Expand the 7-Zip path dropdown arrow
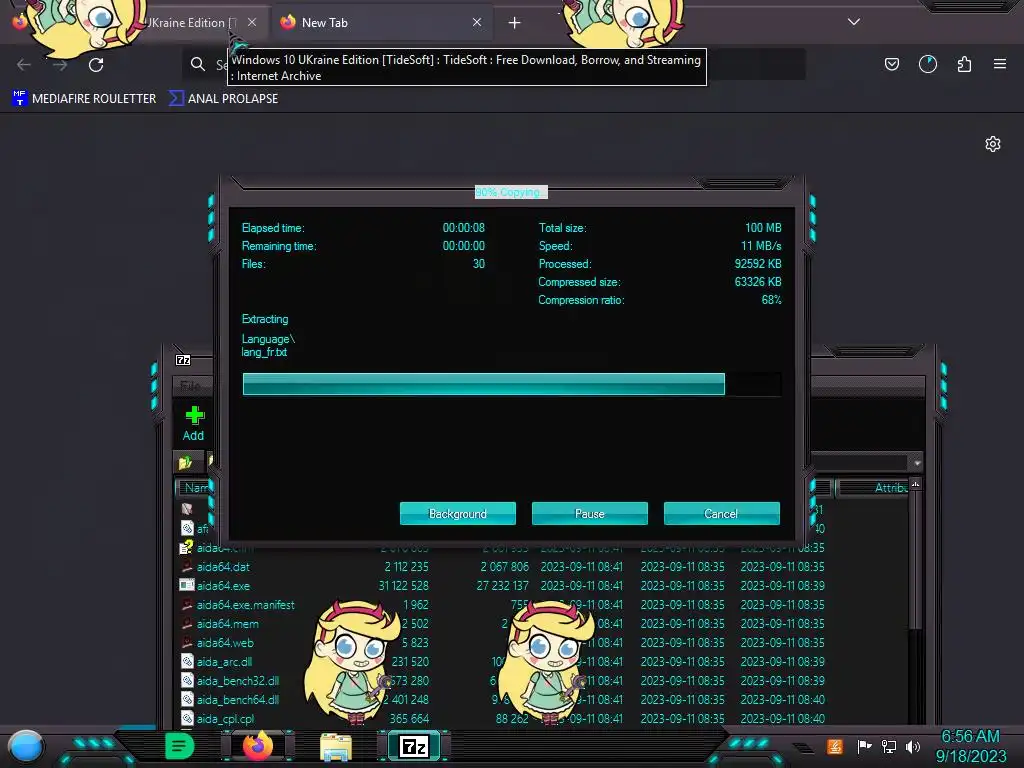This screenshot has width=1024, height=768. [917, 463]
